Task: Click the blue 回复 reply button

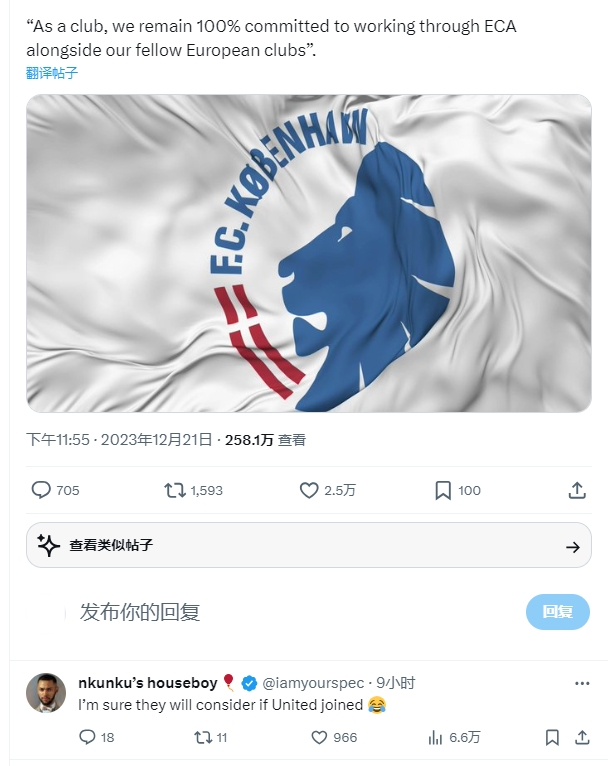Action: [558, 612]
